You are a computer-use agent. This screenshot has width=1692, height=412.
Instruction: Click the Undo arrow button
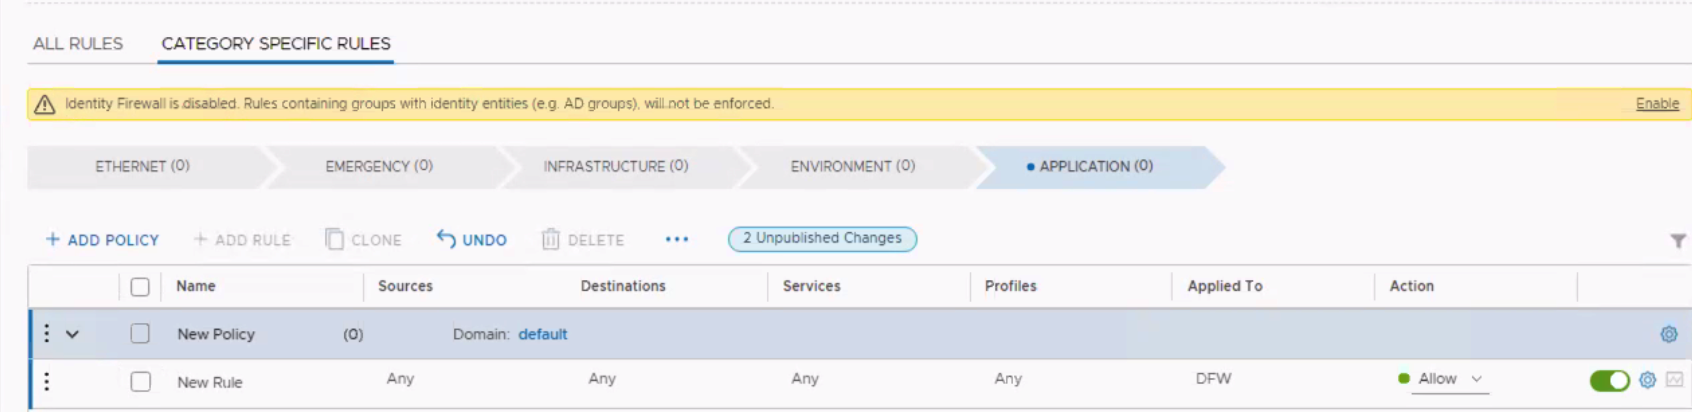(472, 240)
